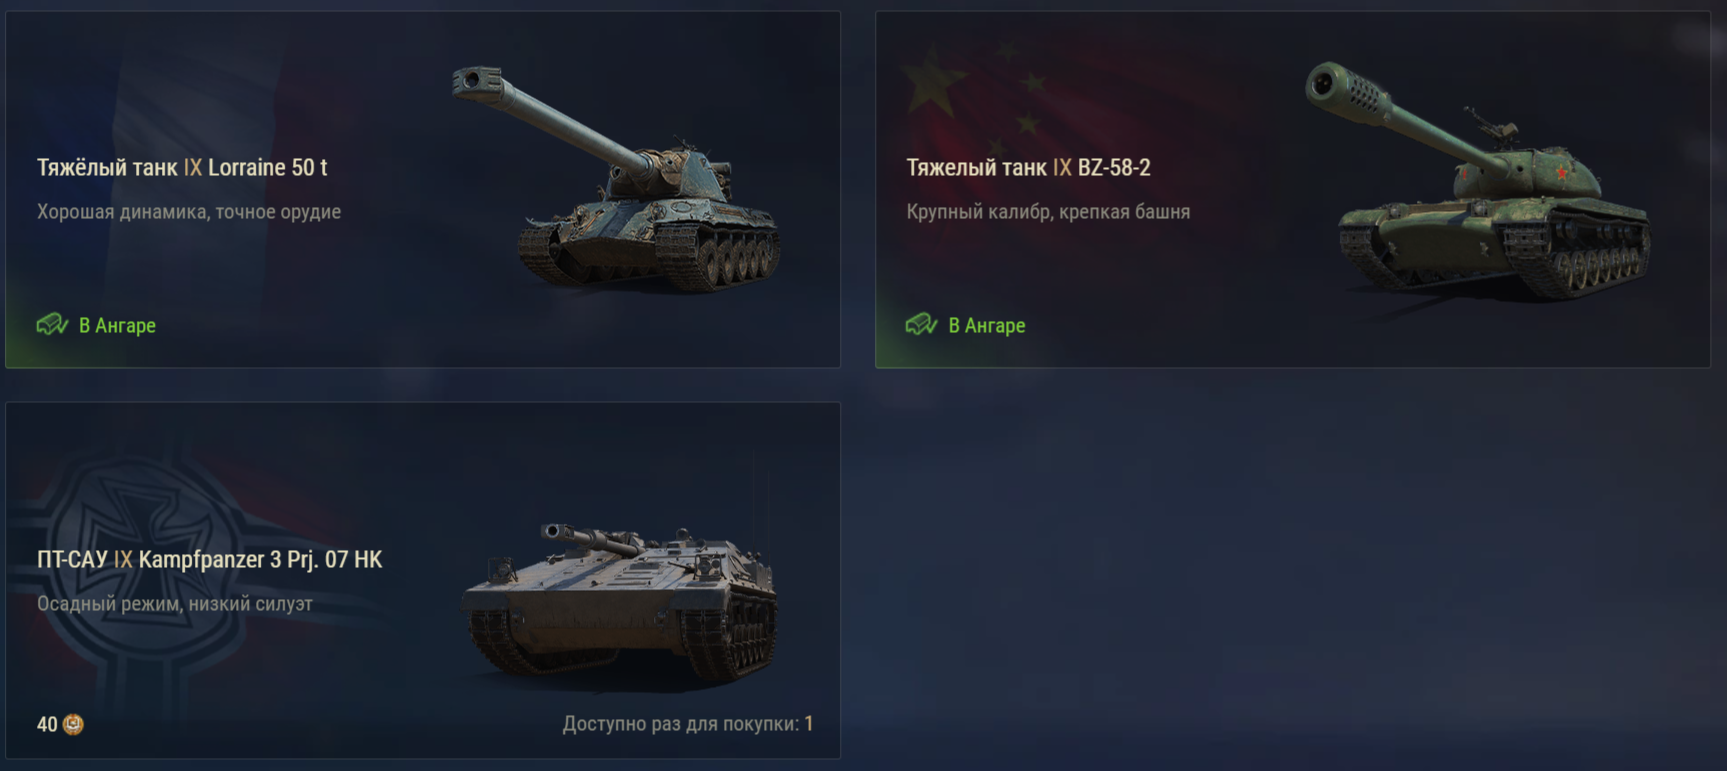Open the Тяжёлый танк IX Lorraine 50 t title
1727x771 pixels.
point(182,168)
